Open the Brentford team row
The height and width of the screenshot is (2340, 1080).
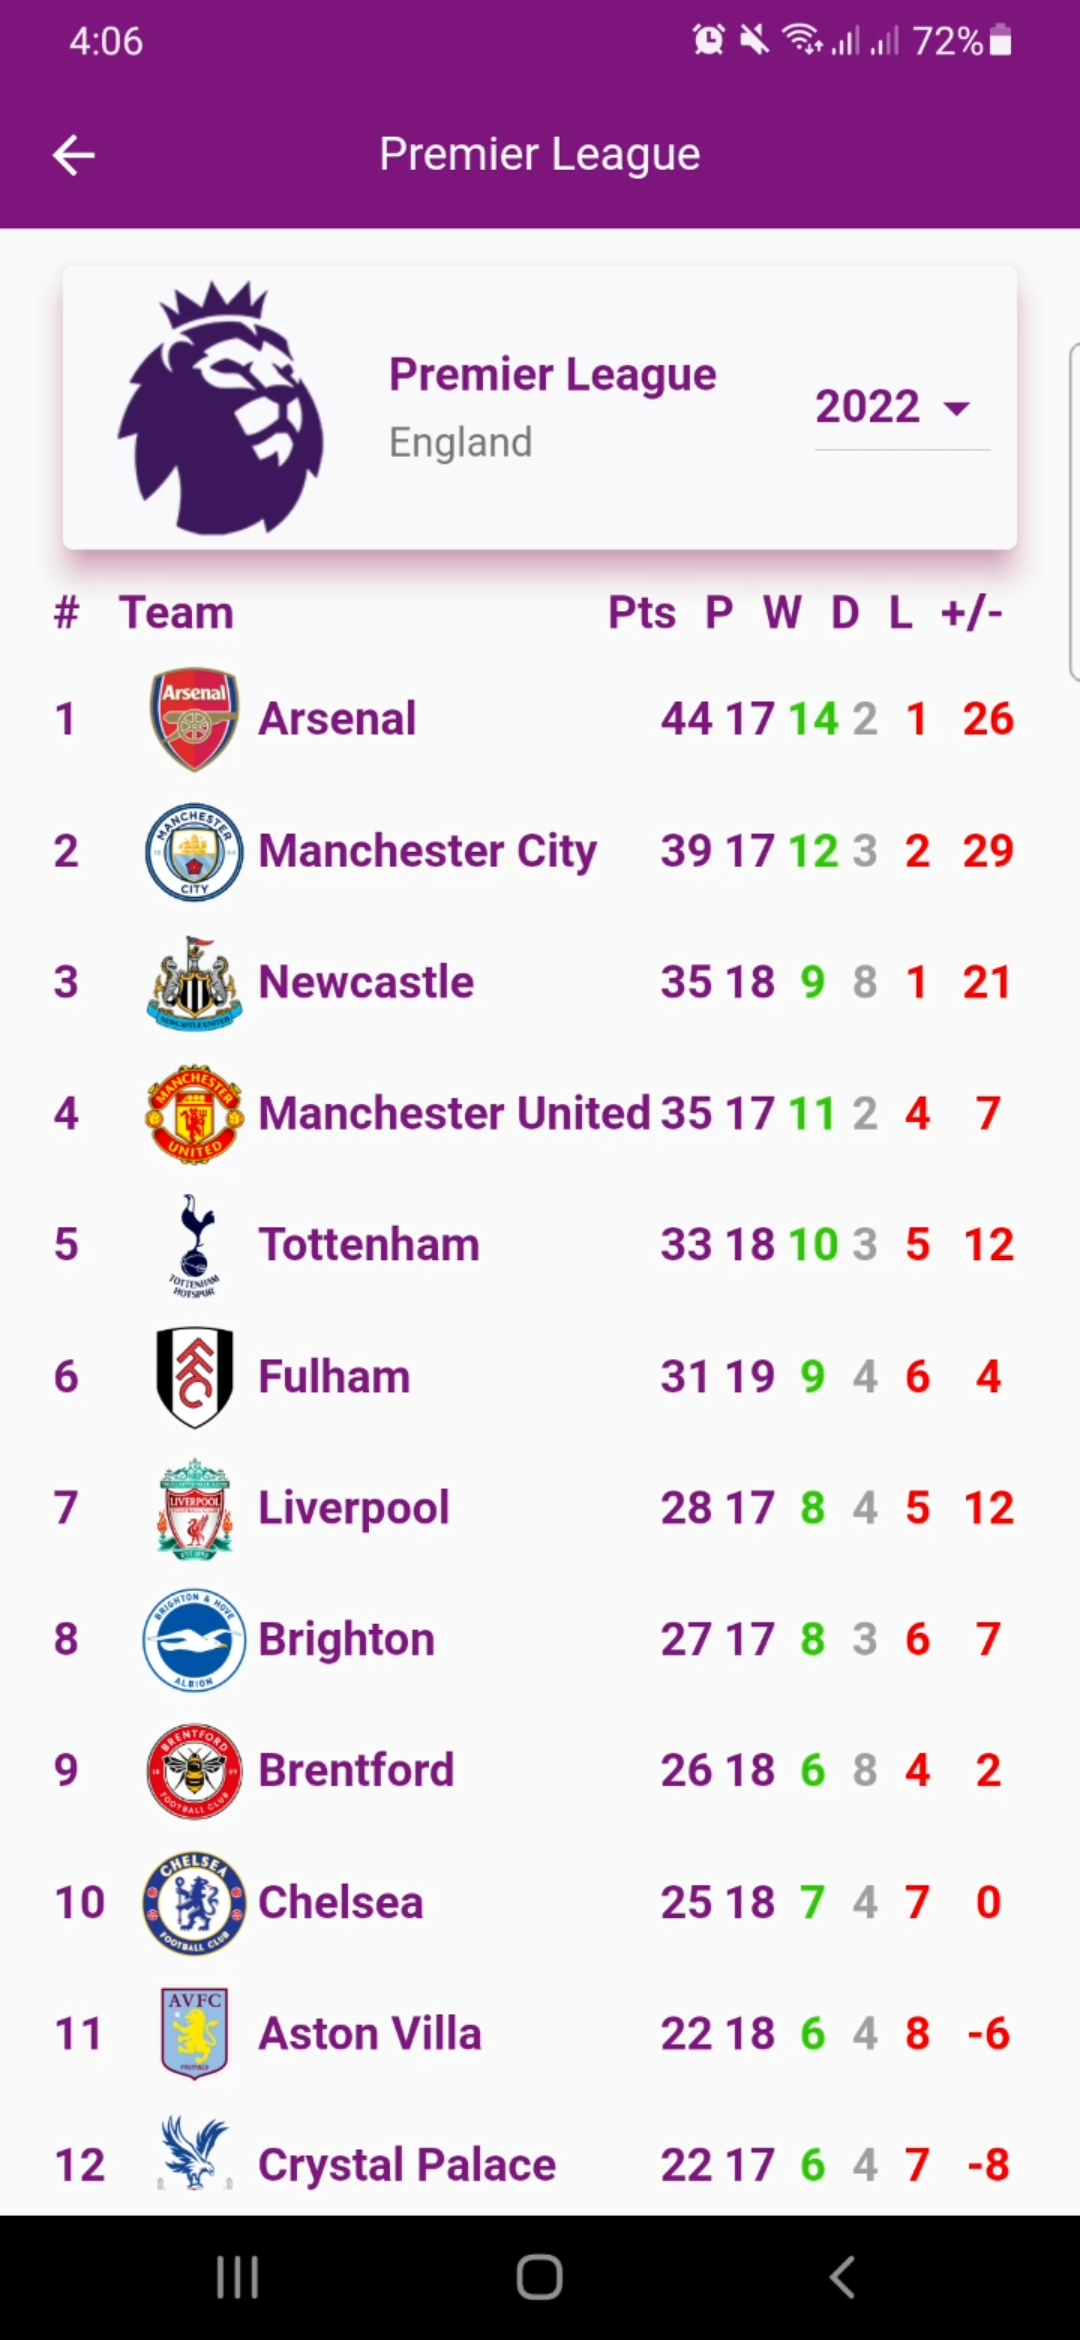540,1771
